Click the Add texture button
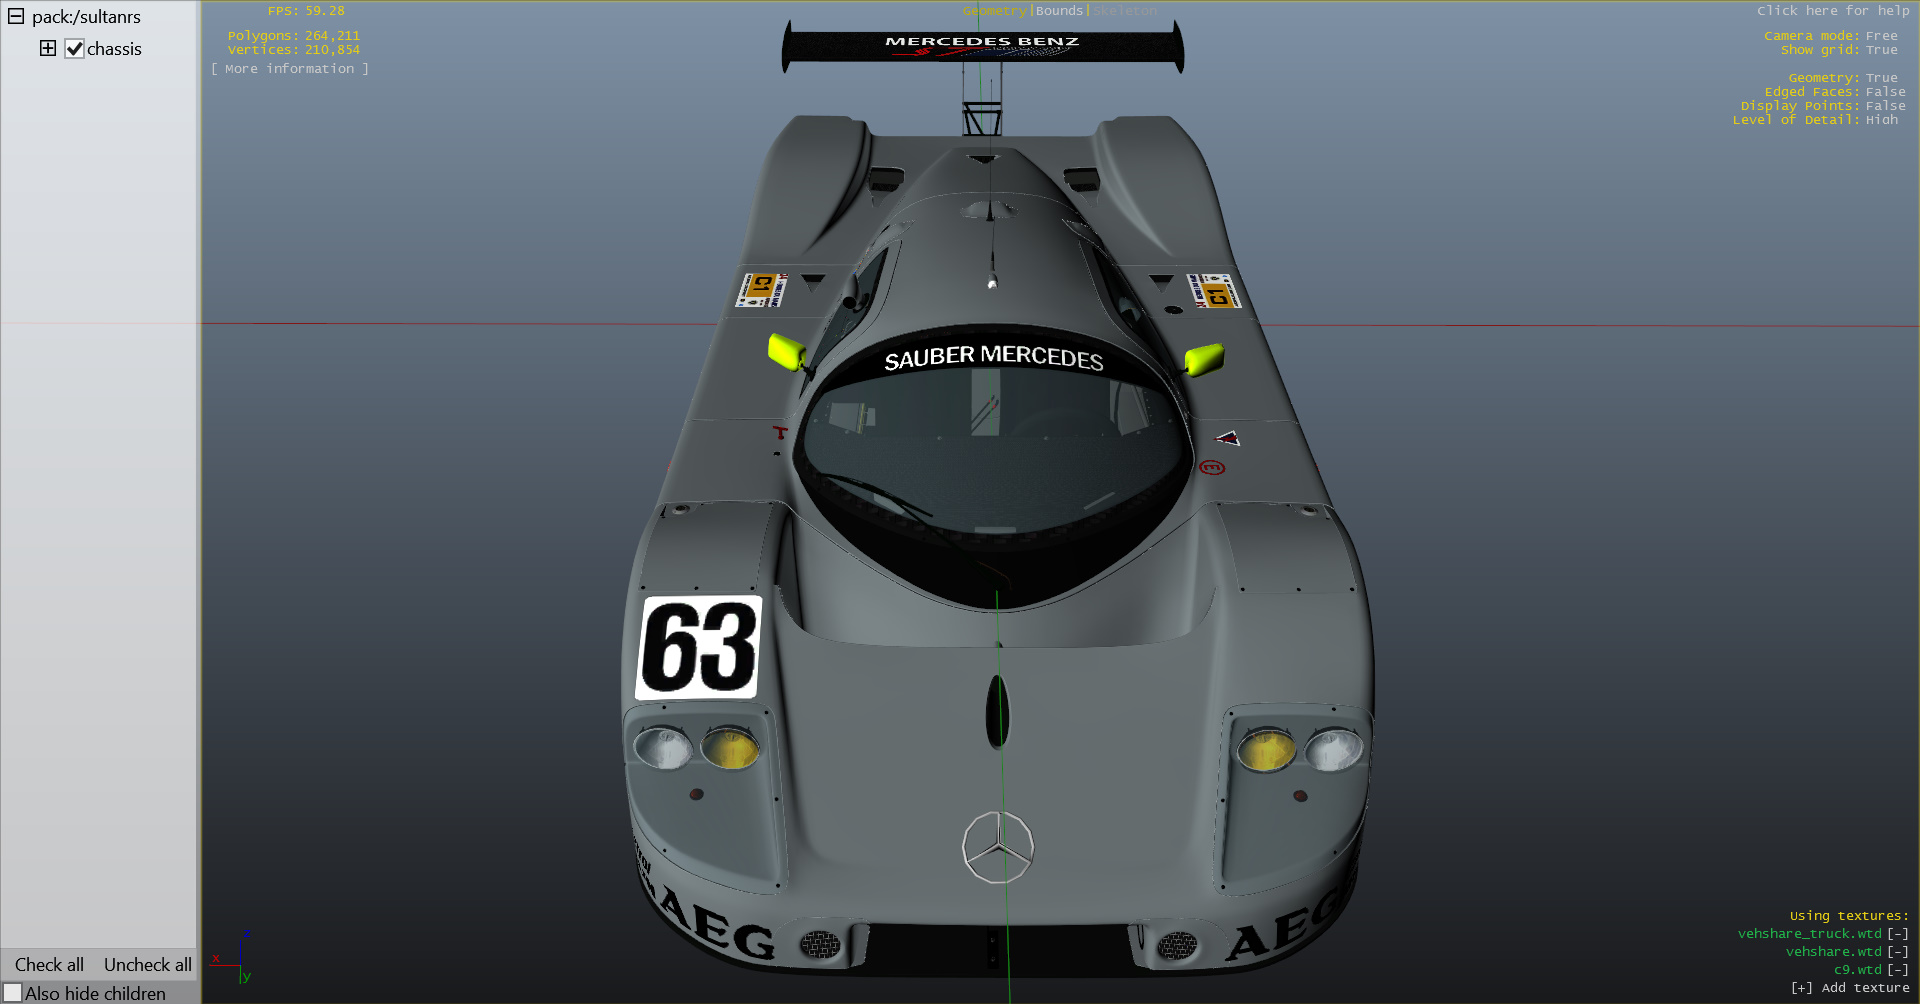This screenshot has height=1004, width=1920. pyautogui.click(x=1850, y=987)
